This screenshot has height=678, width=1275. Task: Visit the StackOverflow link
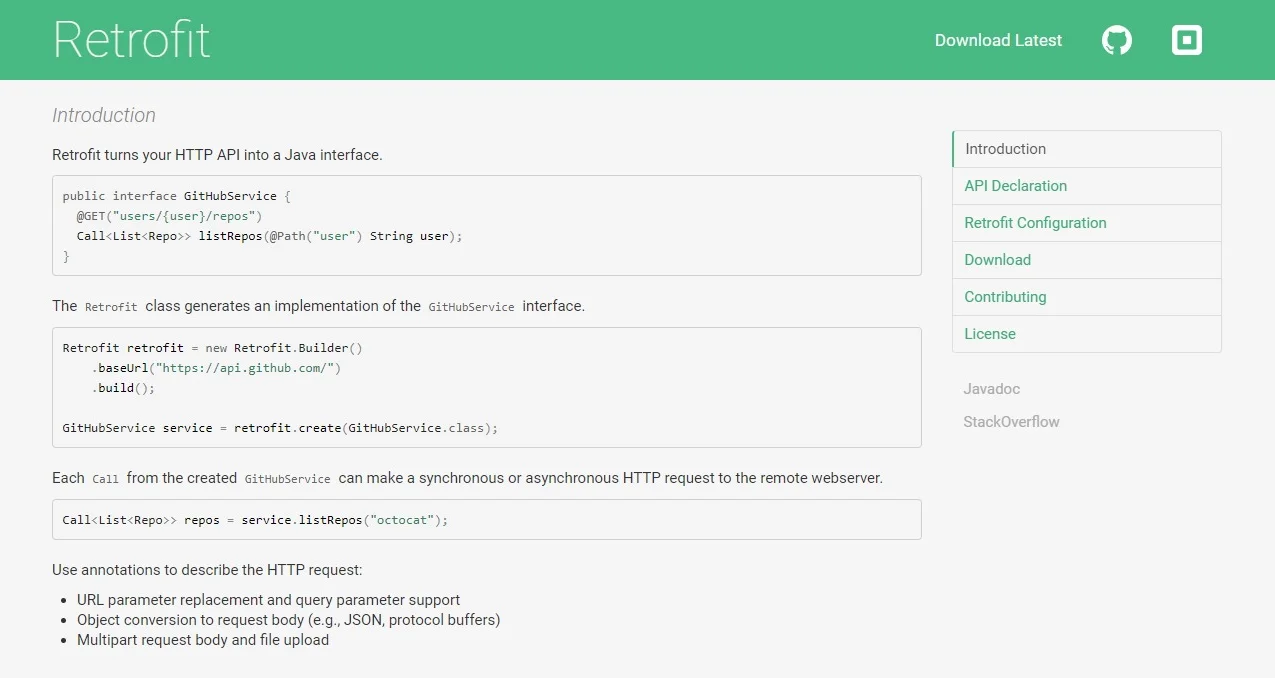pyautogui.click(x=1011, y=422)
